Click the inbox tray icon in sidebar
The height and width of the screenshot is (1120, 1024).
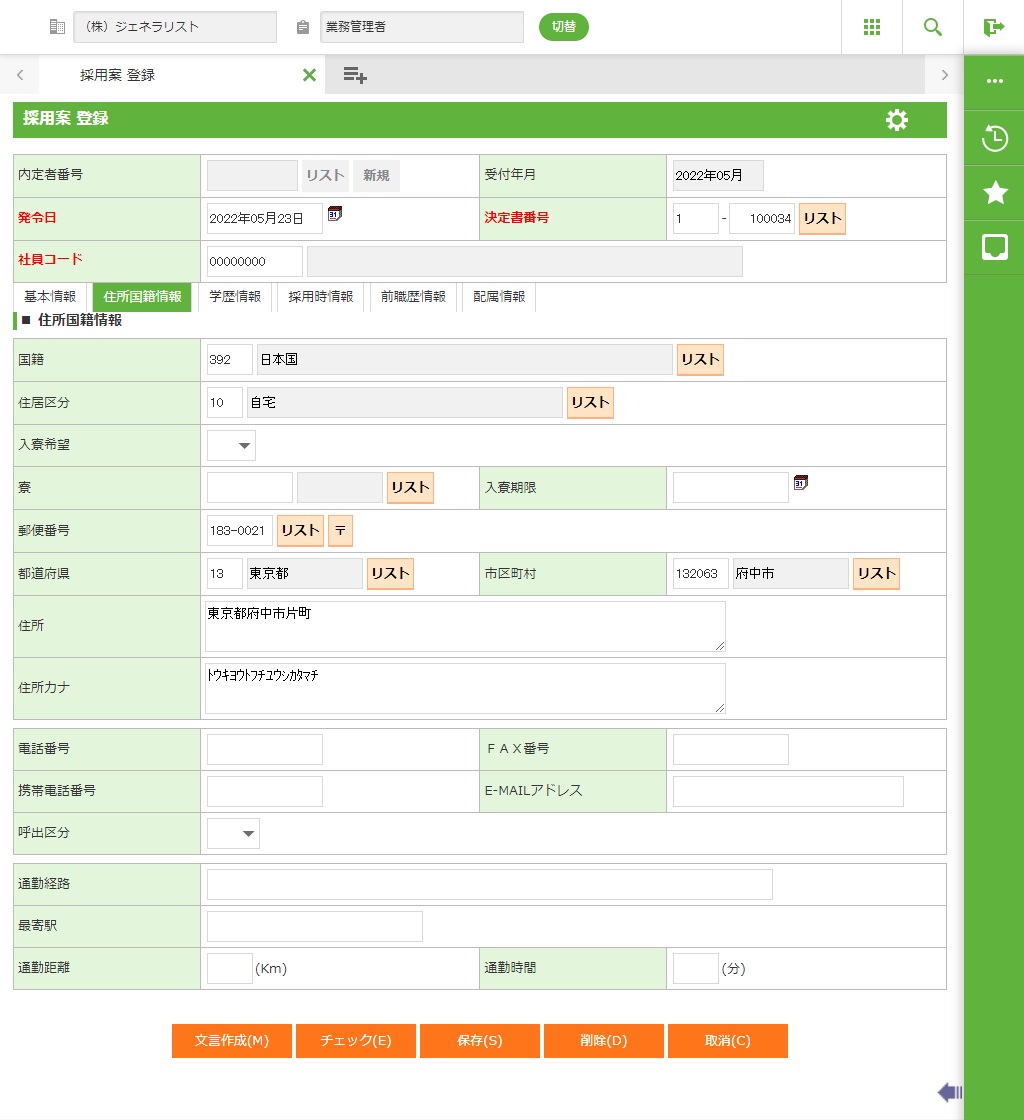[x=994, y=247]
